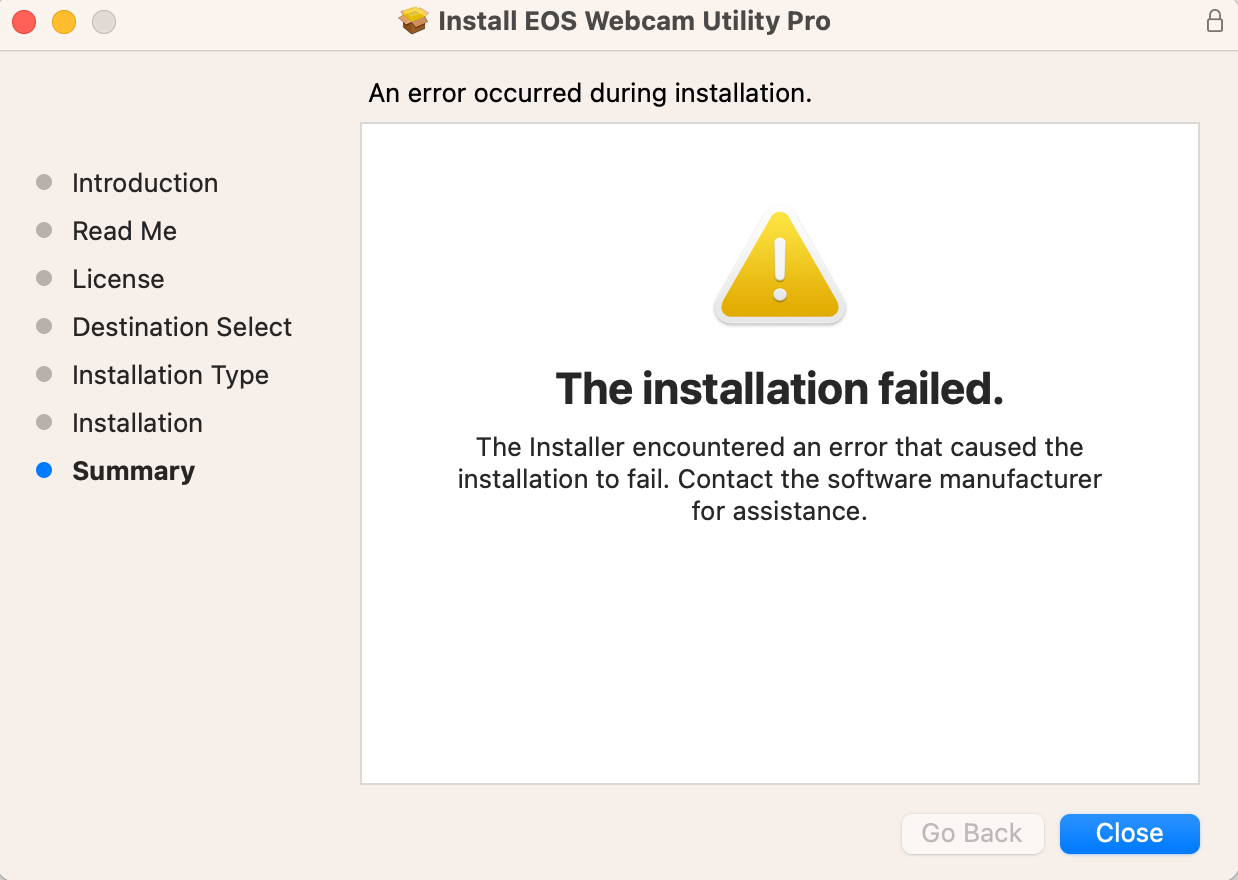The width and height of the screenshot is (1238, 880).
Task: Click the blue dot beside Summary
Action: (44, 470)
